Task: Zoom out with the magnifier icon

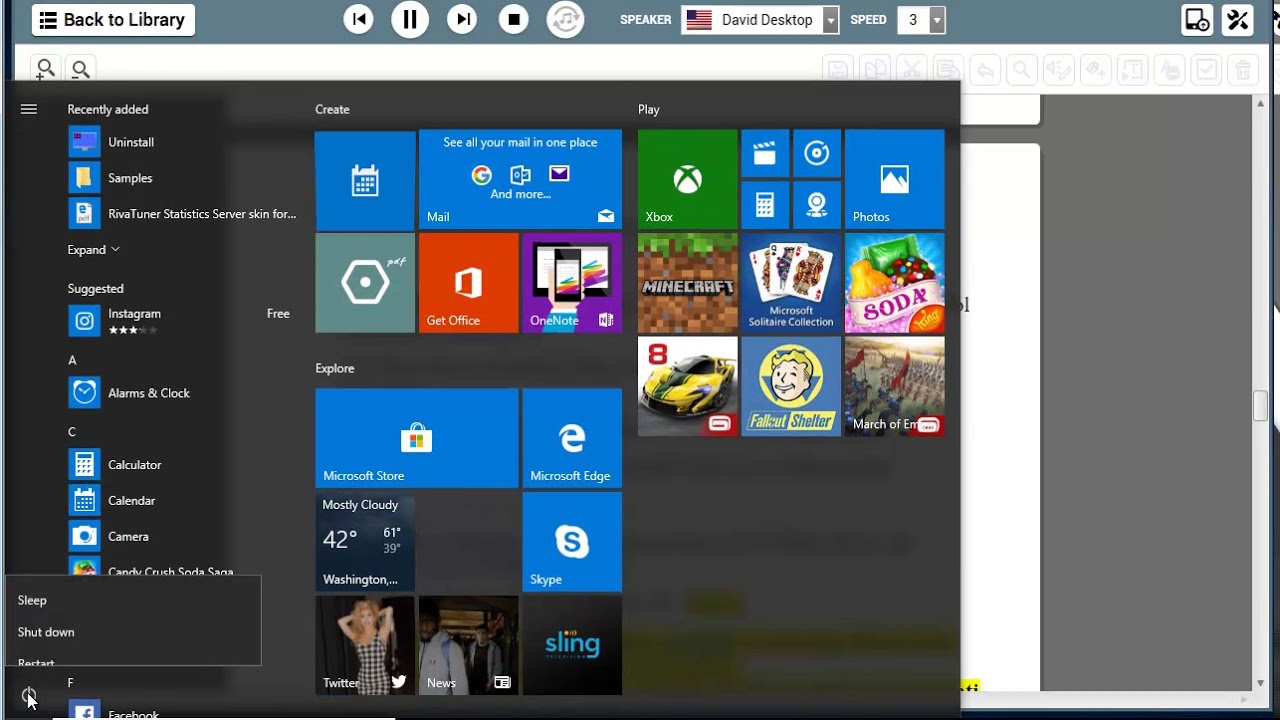Action: (x=81, y=69)
